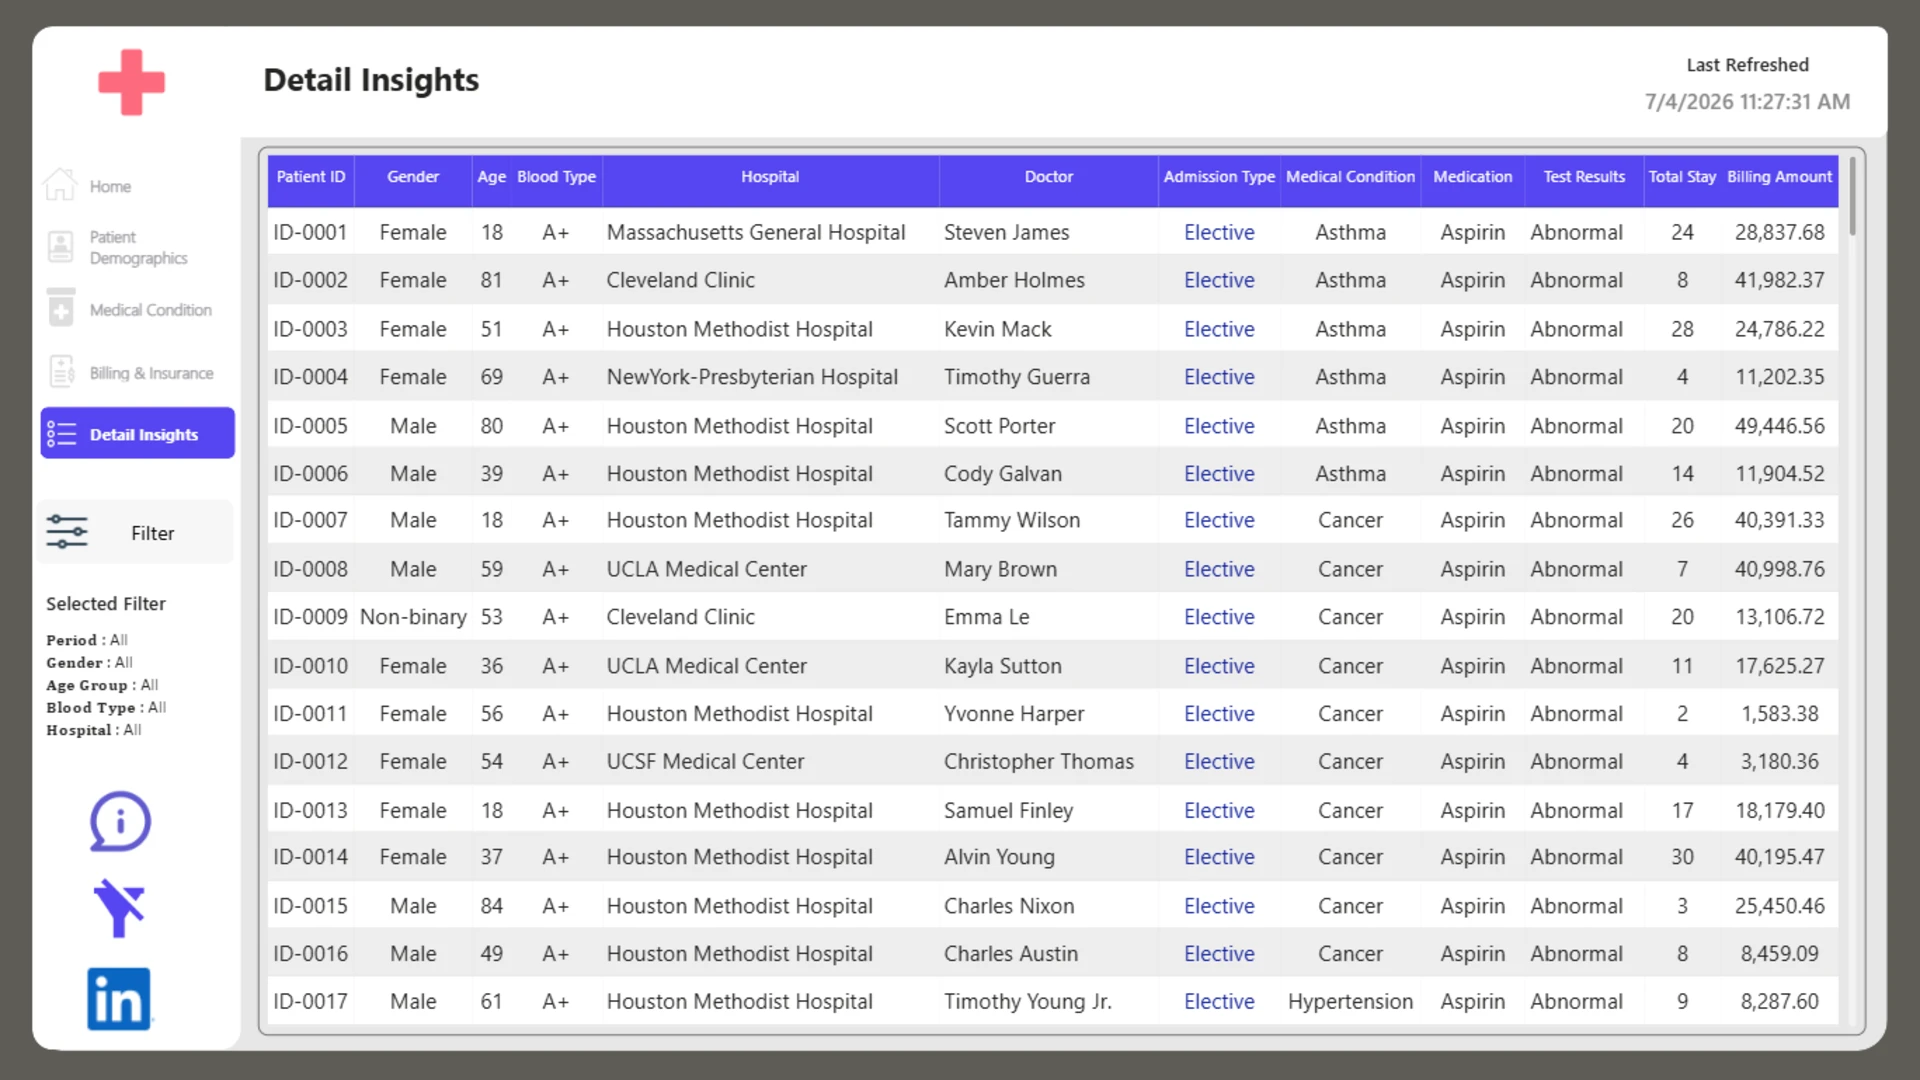Image resolution: width=1920 pixels, height=1080 pixels.
Task: Click the Billing & Insurance document icon
Action: [62, 372]
